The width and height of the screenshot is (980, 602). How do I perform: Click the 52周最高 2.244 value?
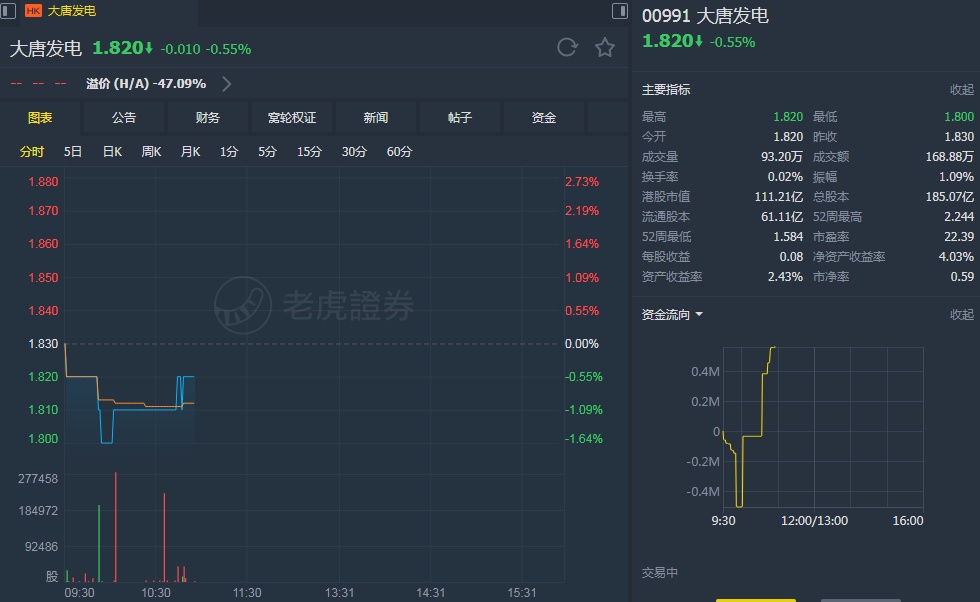(x=959, y=217)
